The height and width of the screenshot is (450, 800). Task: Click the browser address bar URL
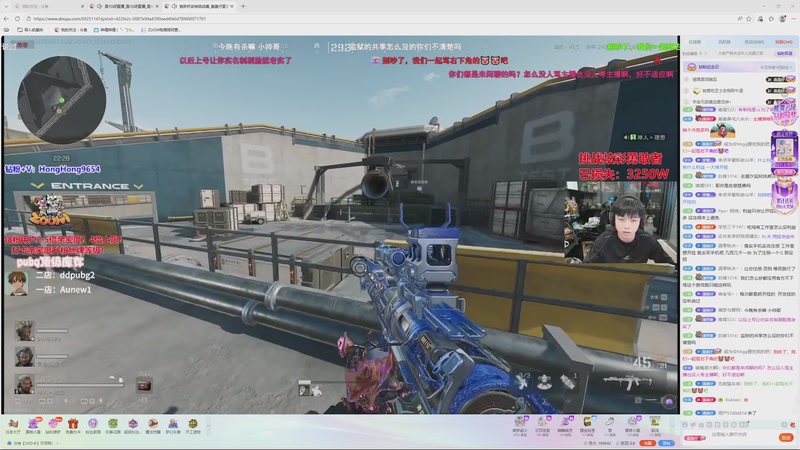click(120, 19)
